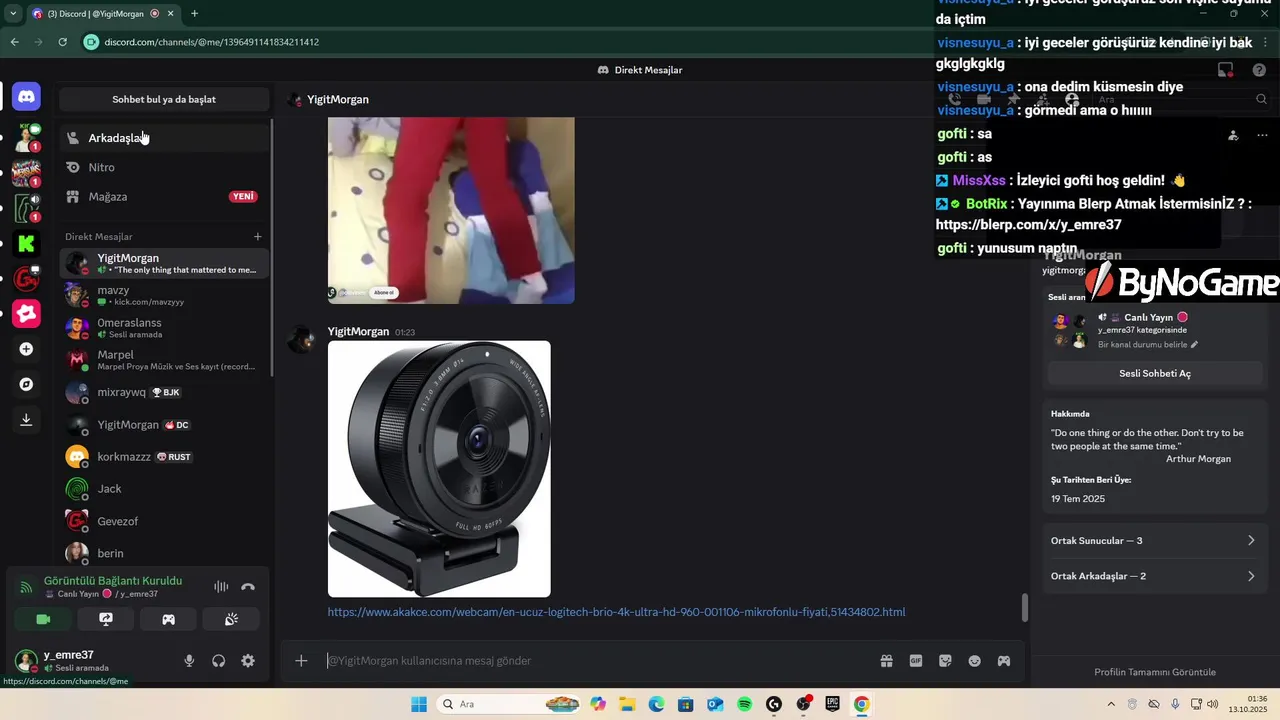Viewport: 1280px width, 720px height.
Task: Open mavzy direct message
Action: tap(163, 295)
